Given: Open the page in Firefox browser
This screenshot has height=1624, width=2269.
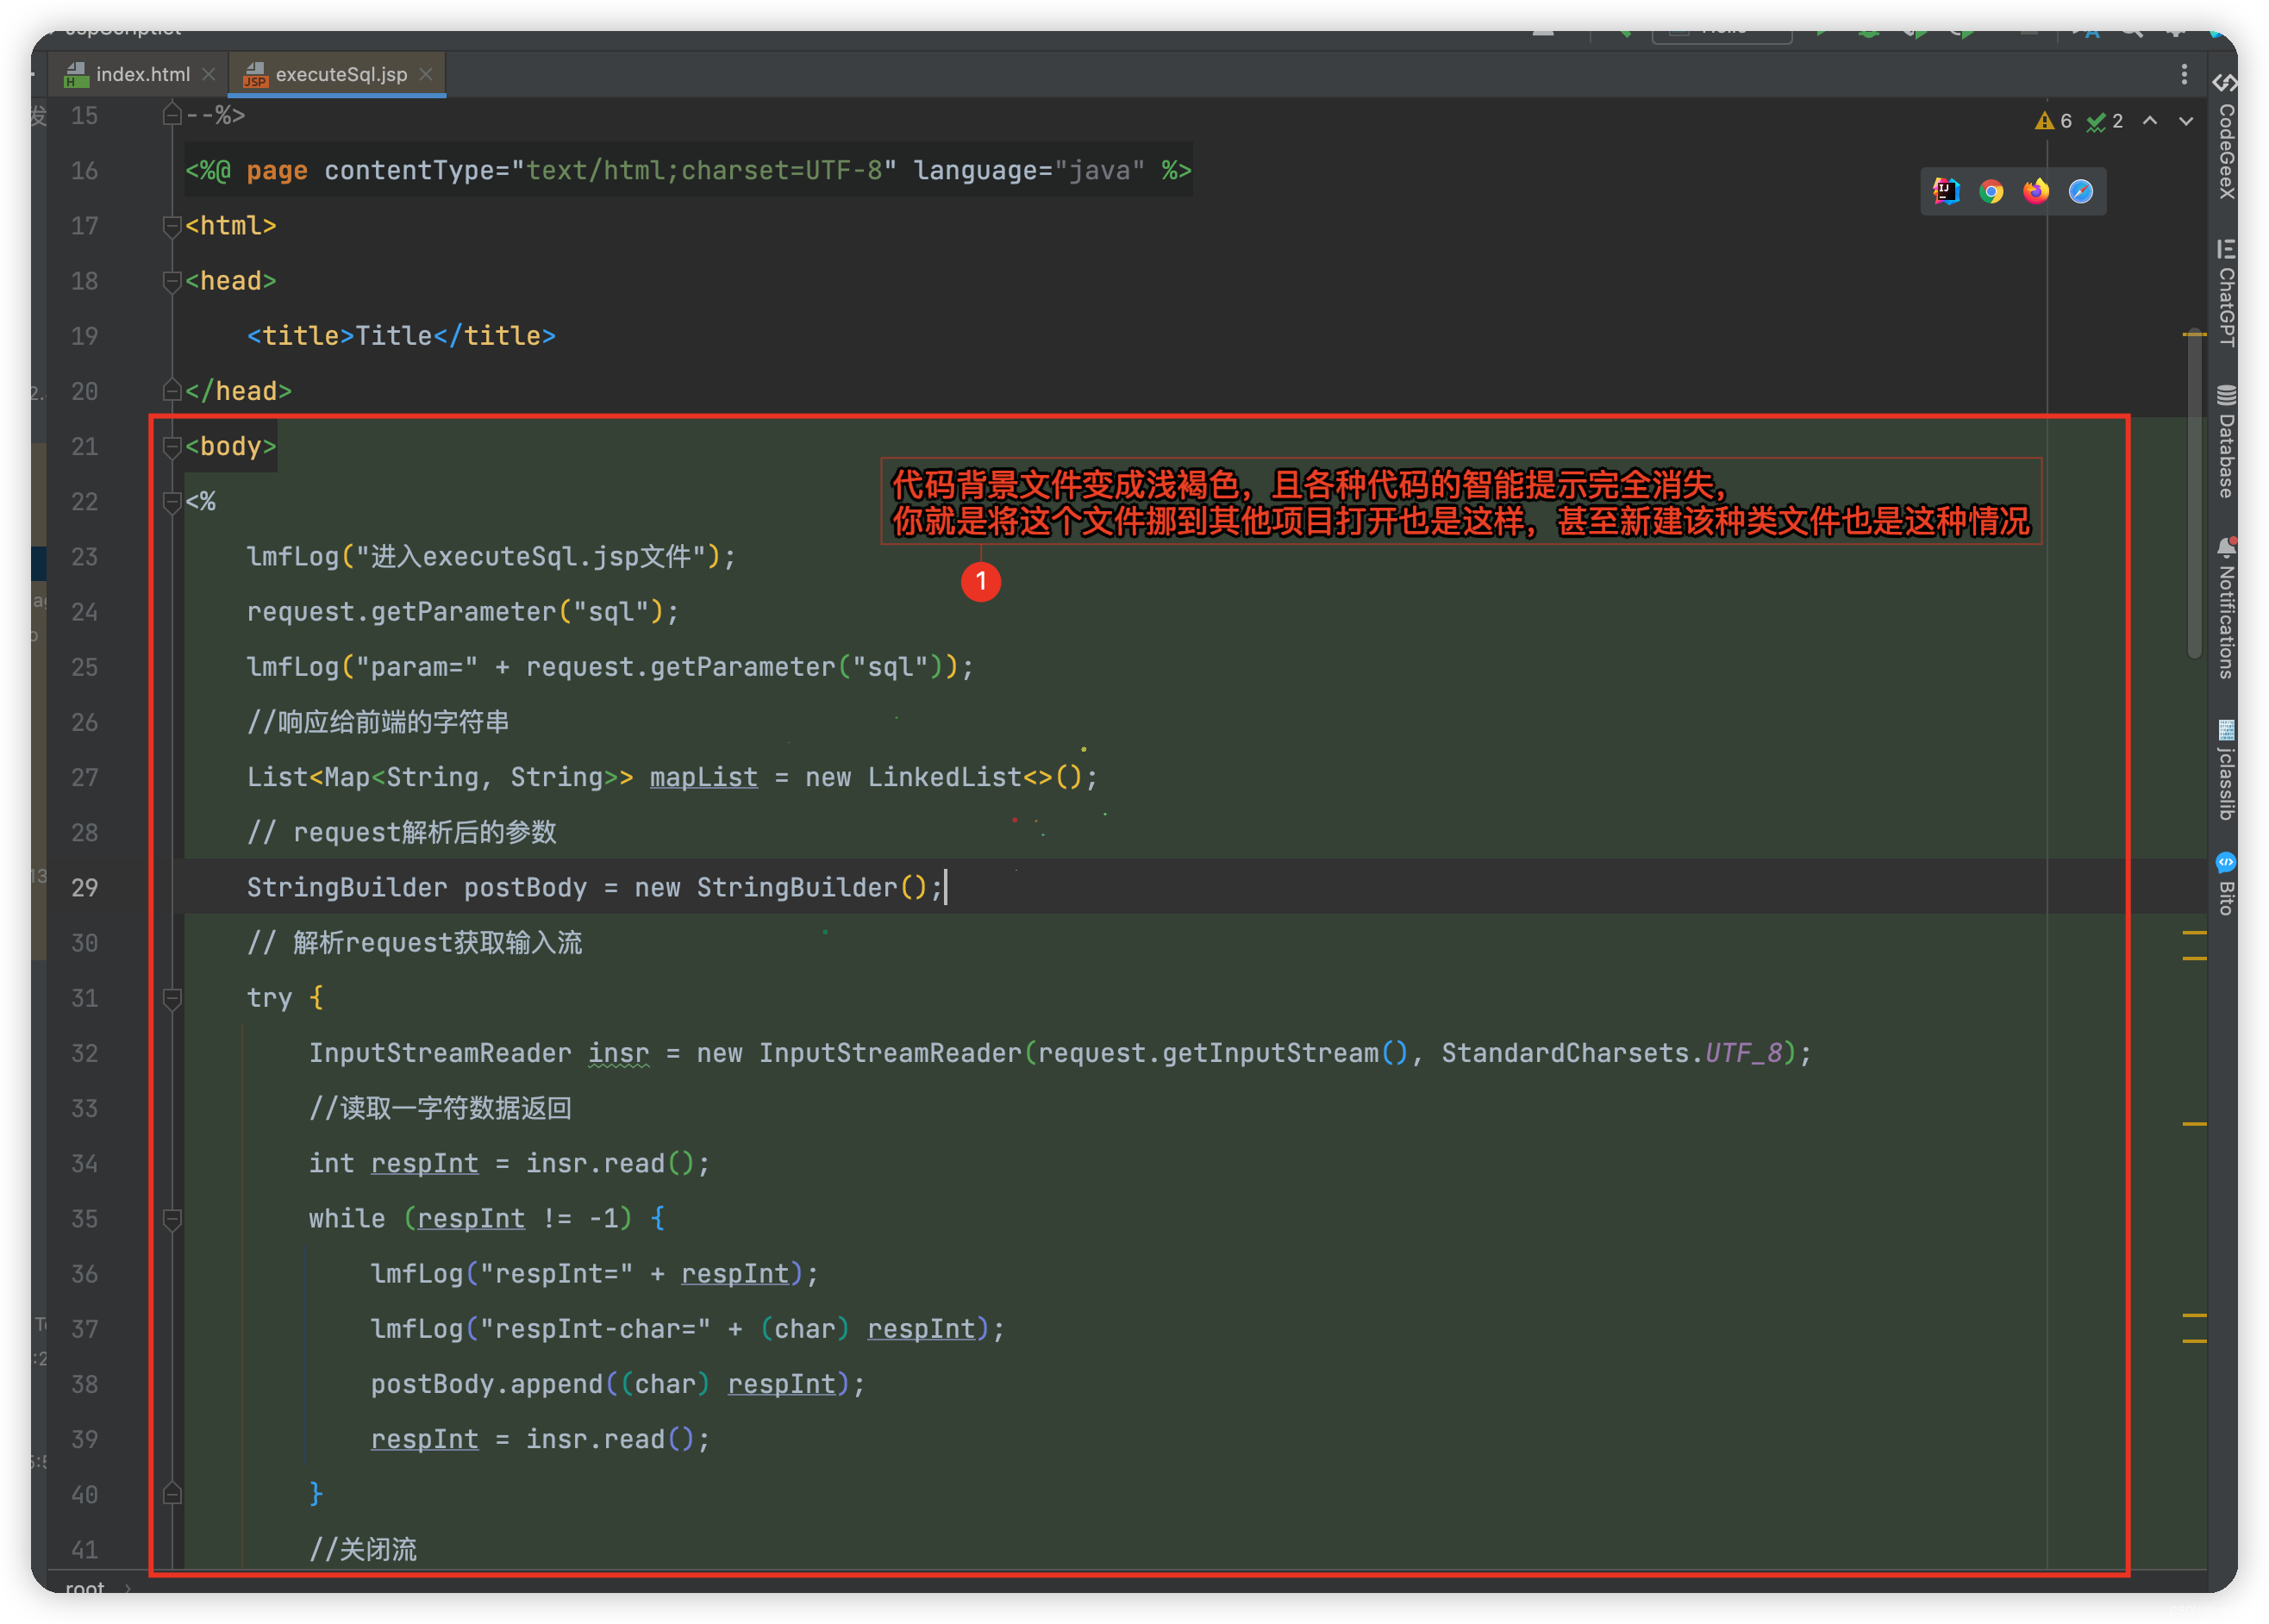Looking at the screenshot, I should click(2035, 191).
